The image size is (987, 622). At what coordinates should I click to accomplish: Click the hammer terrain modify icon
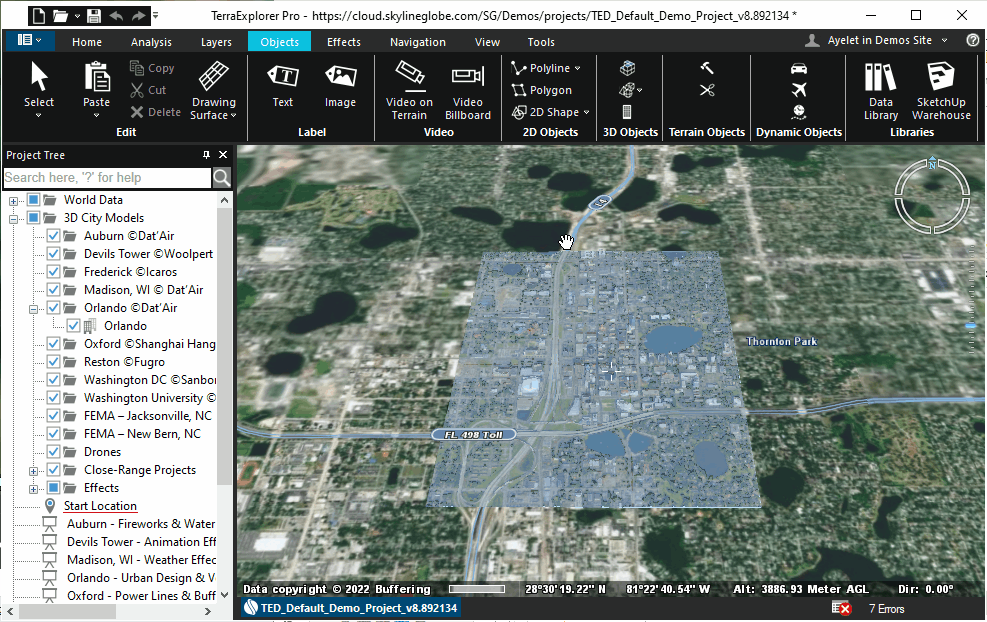point(707,67)
